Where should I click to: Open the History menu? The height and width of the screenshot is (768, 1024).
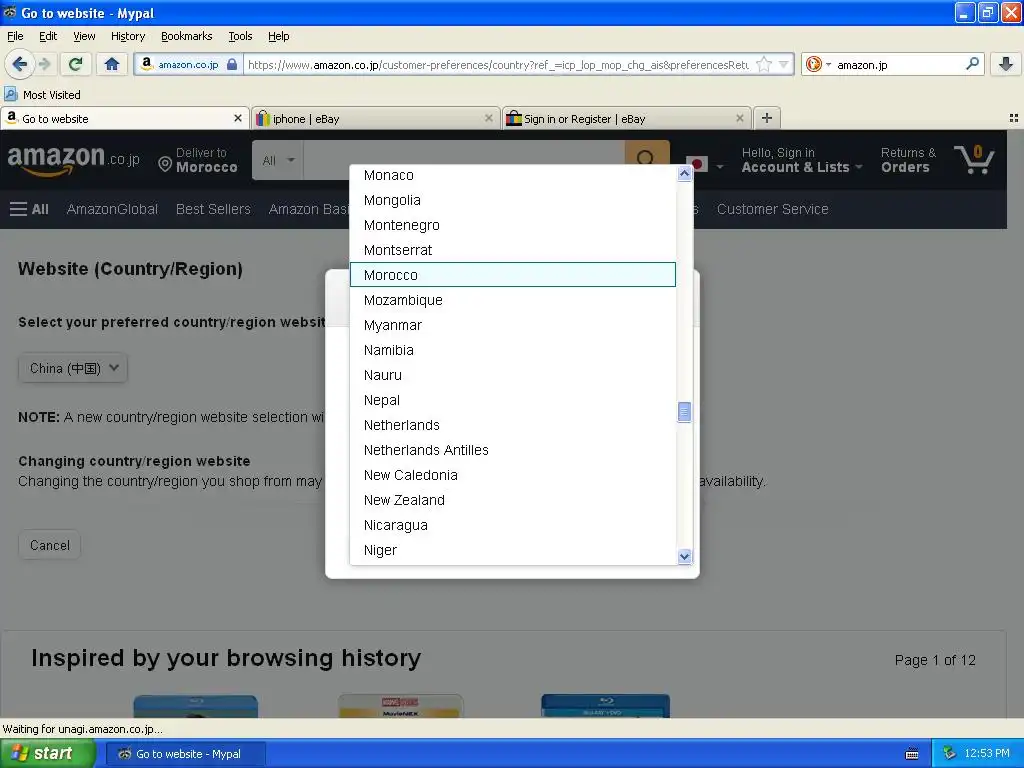tap(128, 36)
